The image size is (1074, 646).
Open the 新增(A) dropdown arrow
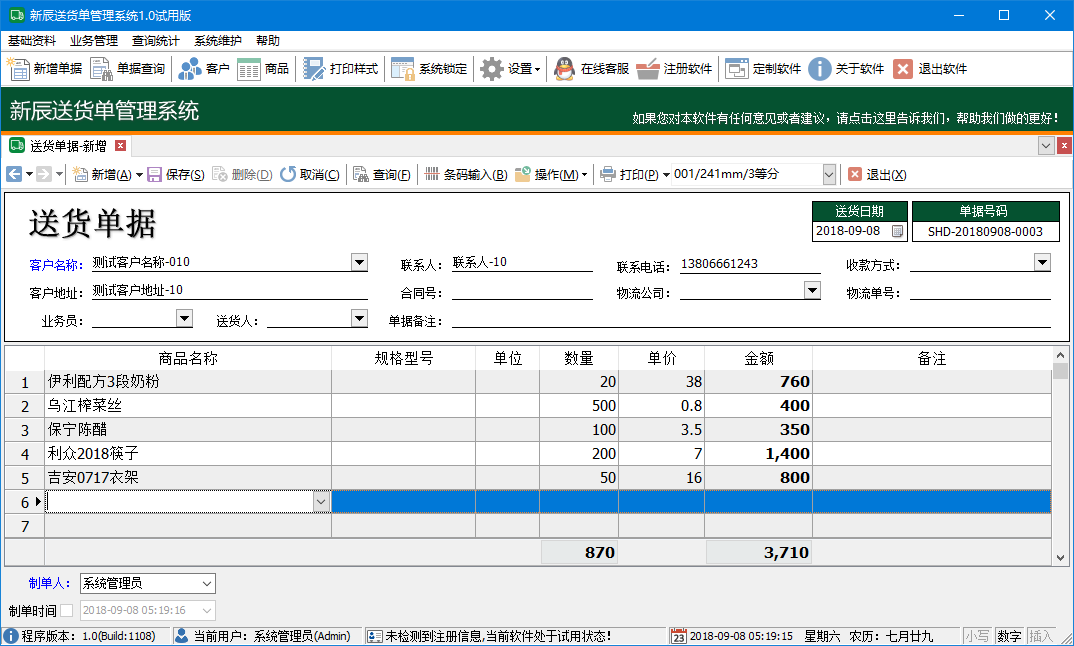139,175
